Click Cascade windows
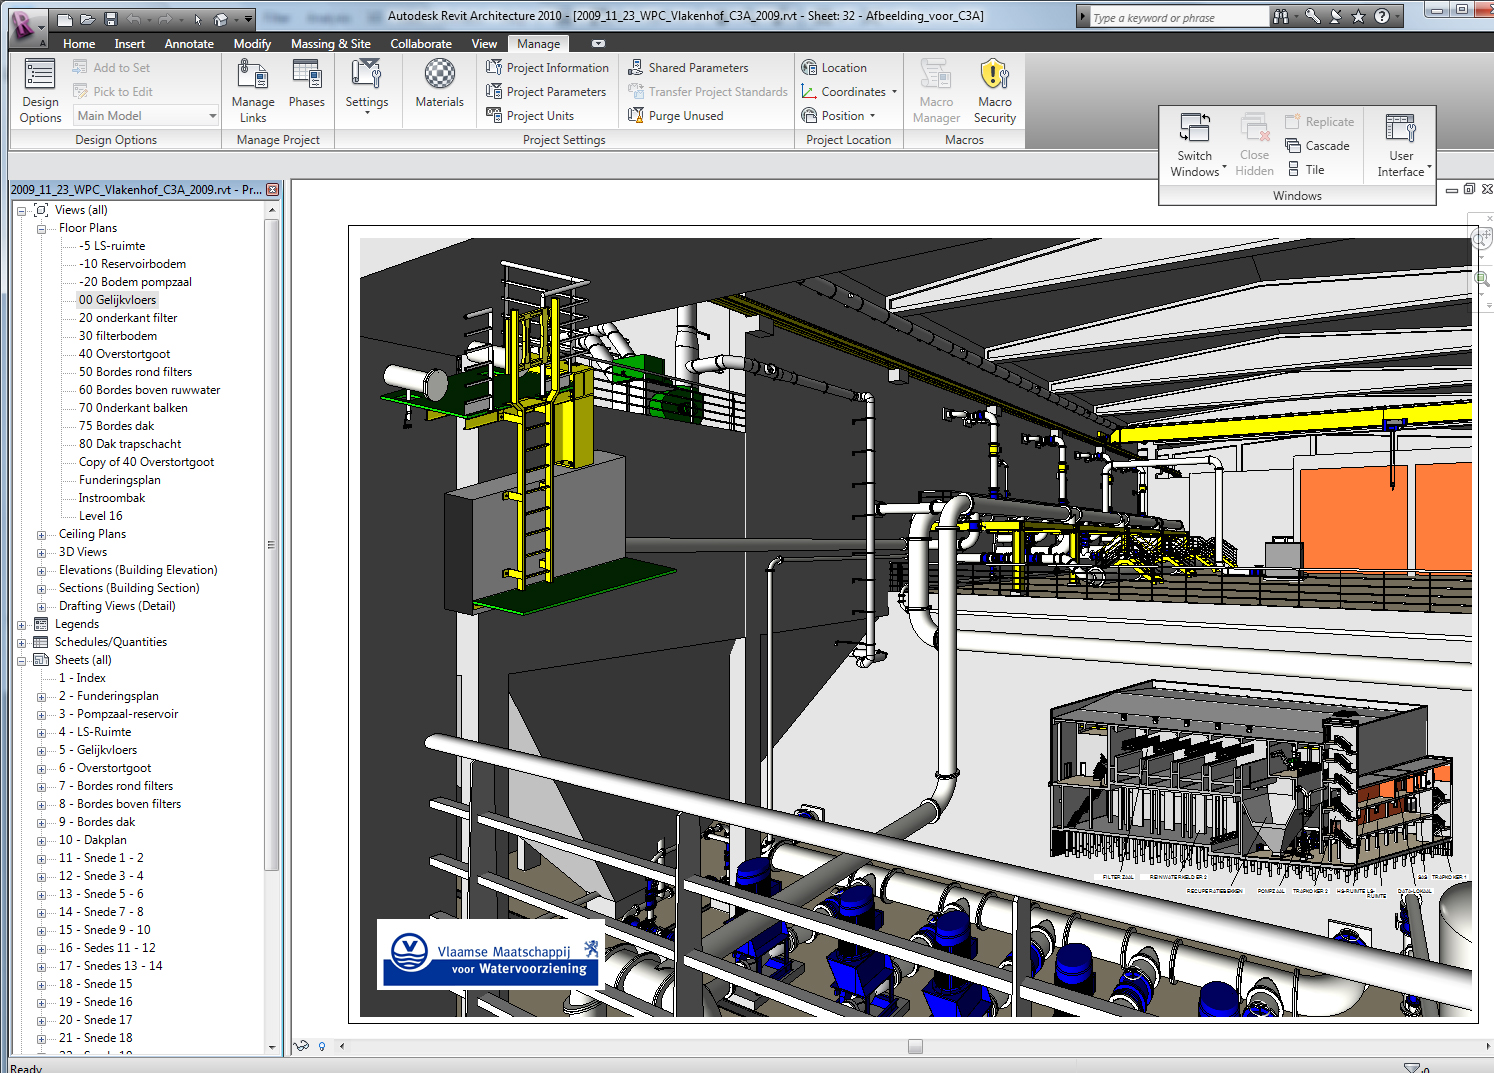This screenshot has width=1494, height=1073. click(1317, 146)
